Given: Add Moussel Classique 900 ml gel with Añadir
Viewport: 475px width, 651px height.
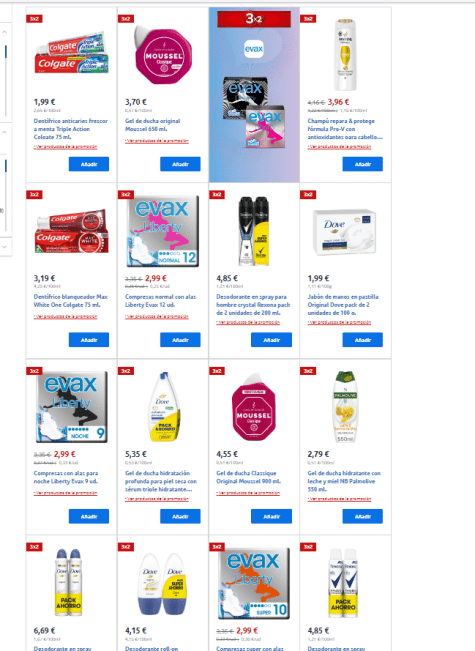Looking at the screenshot, I should click(271, 516).
